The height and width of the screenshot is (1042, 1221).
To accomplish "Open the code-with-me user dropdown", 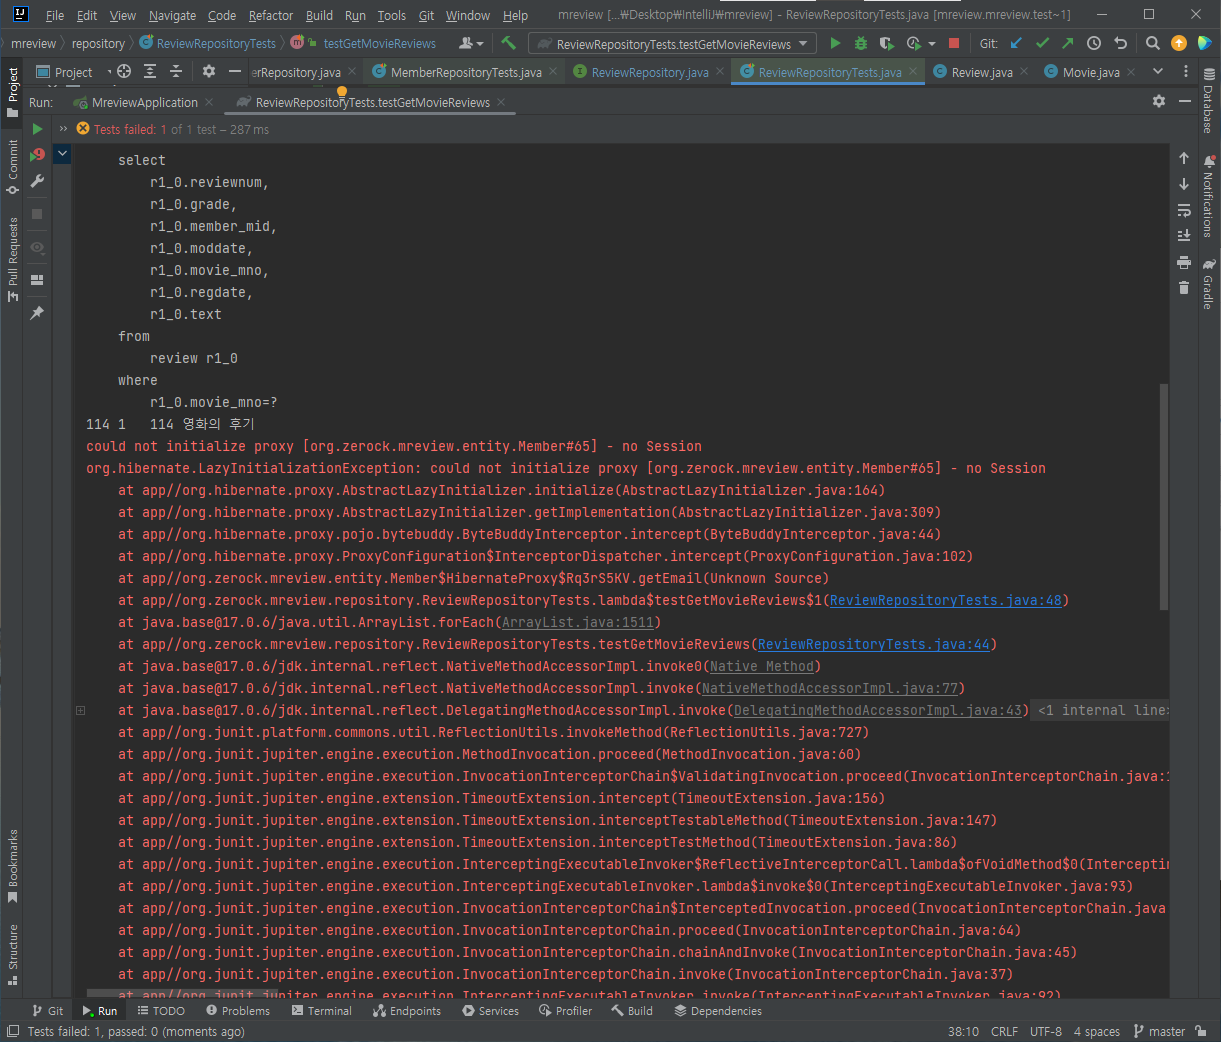I will pos(470,43).
